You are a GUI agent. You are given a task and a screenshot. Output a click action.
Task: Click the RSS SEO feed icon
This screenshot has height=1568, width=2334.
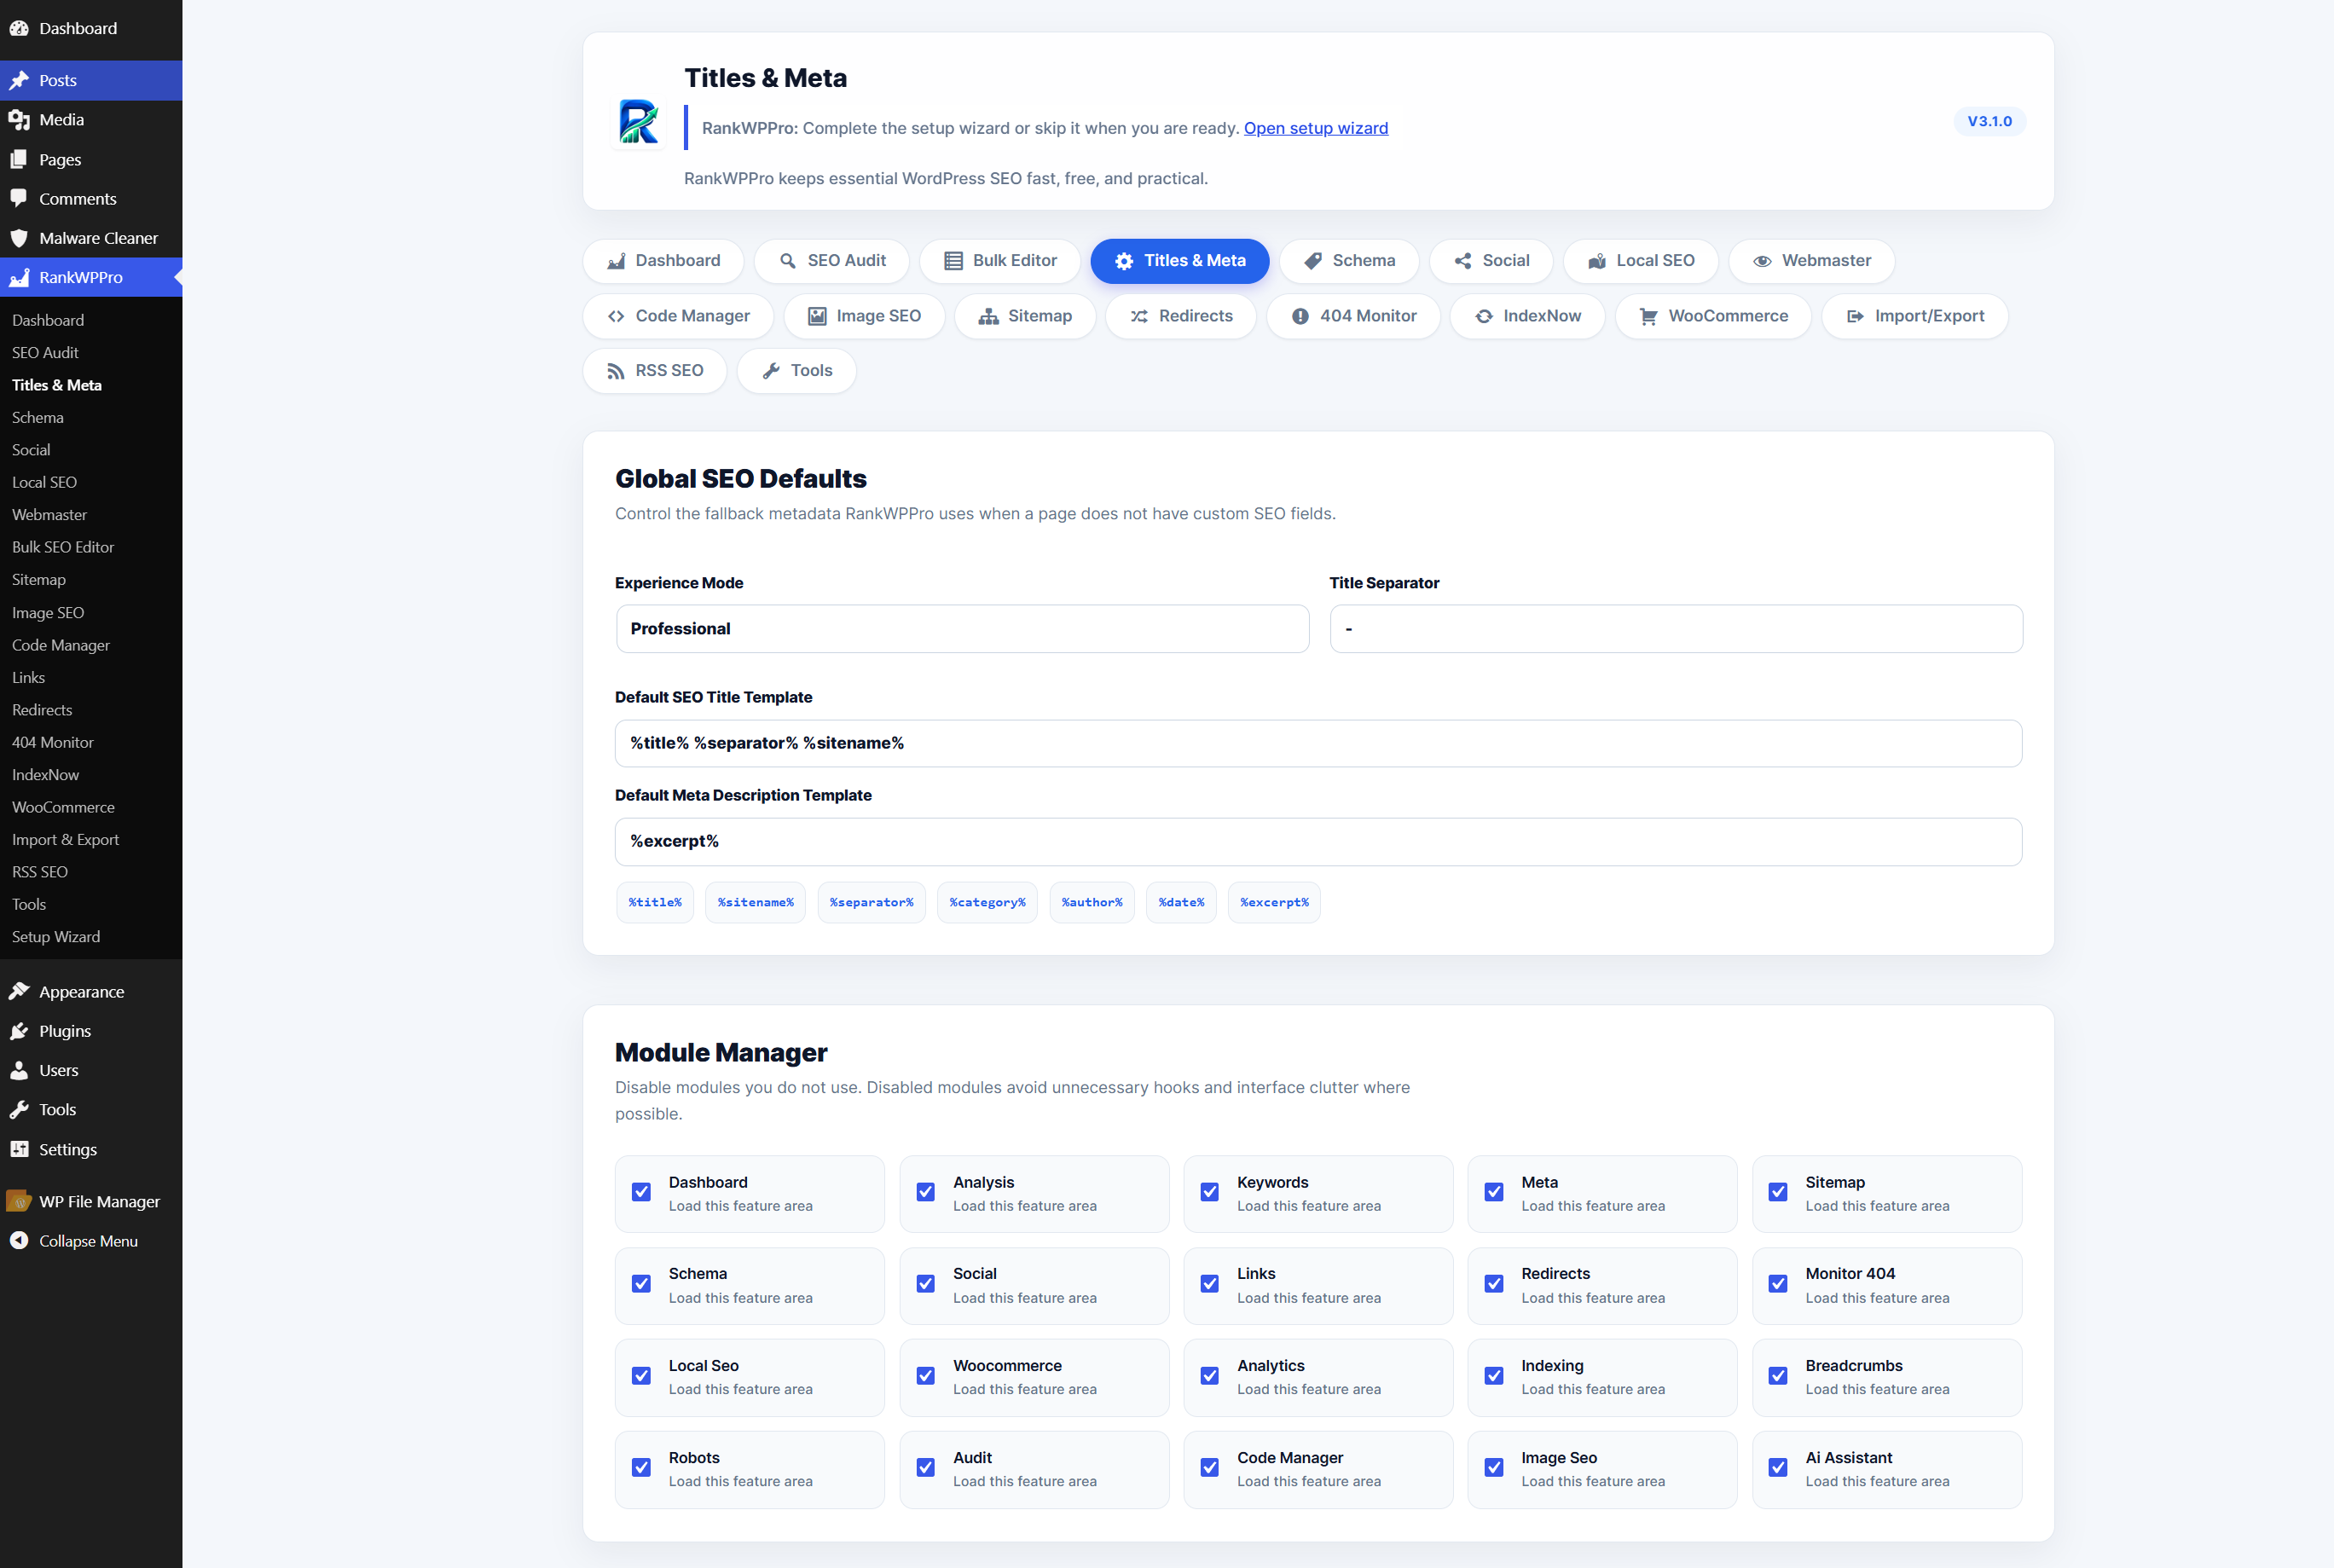click(616, 371)
